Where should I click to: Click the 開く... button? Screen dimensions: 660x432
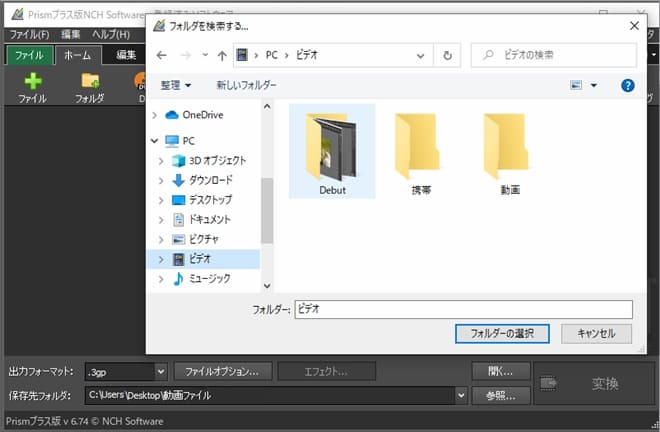(500, 371)
